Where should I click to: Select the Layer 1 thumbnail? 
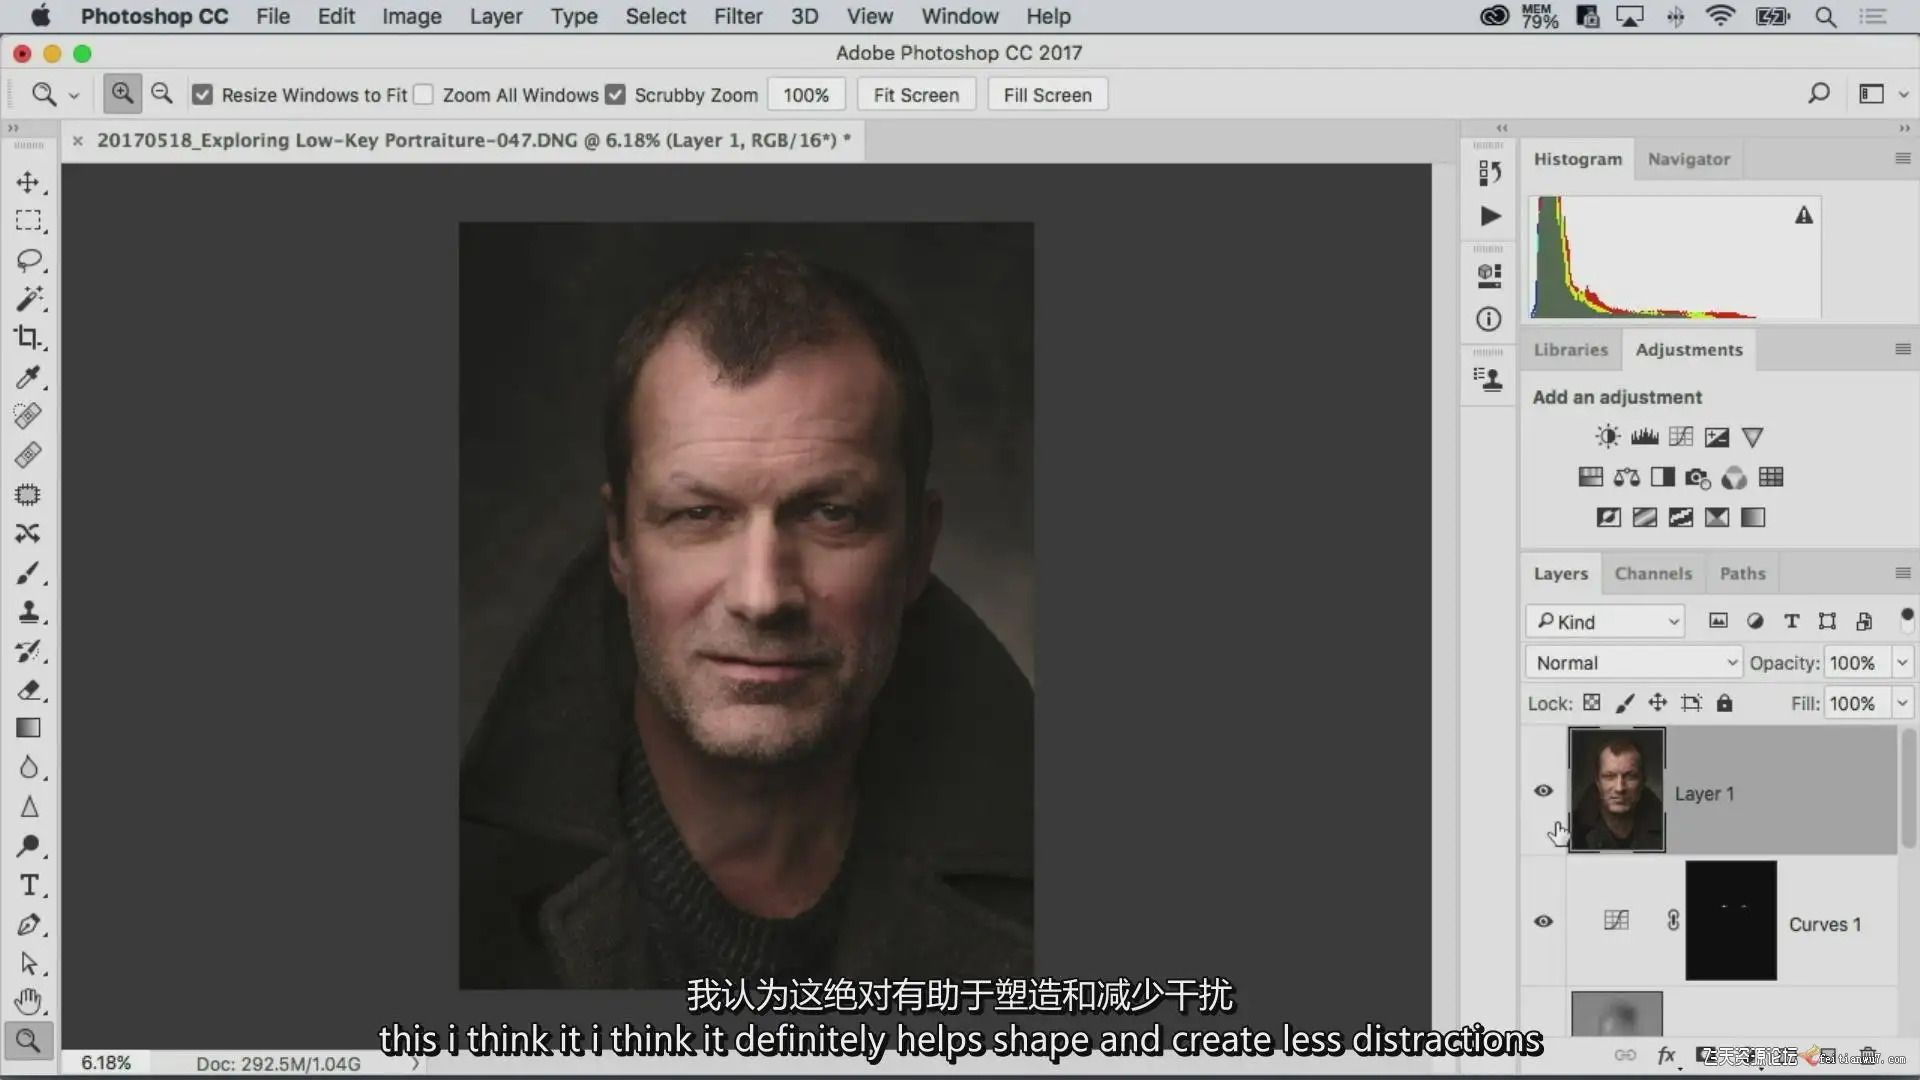pyautogui.click(x=1617, y=790)
